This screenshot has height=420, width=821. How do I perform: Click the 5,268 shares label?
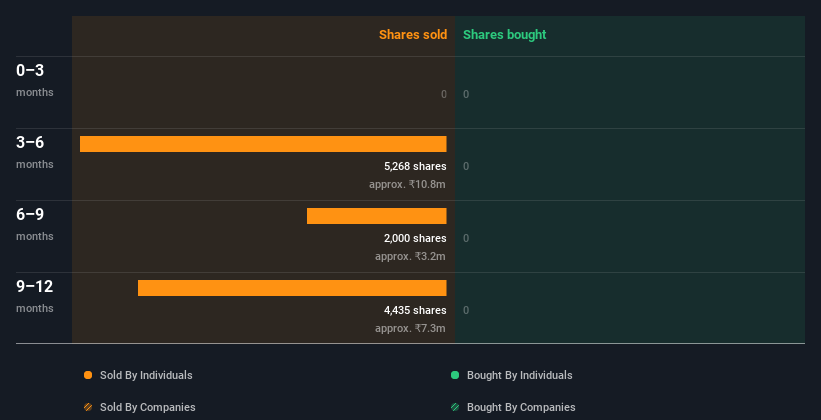click(415, 166)
